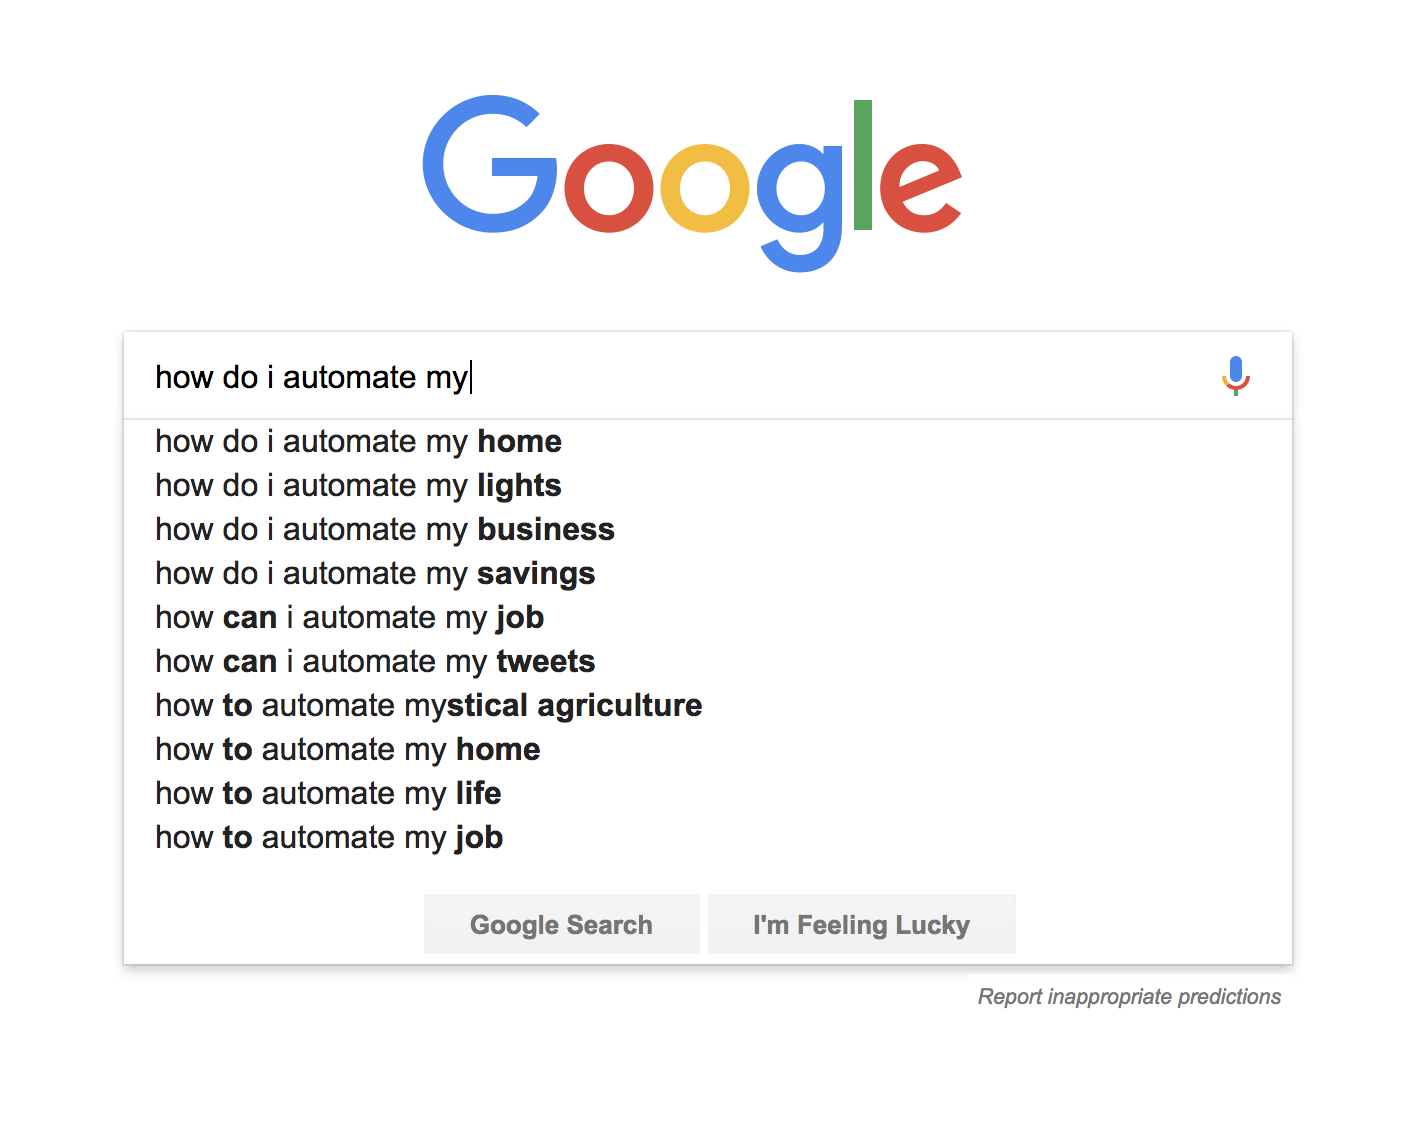Click the Google Search button
1418x1128 pixels.
[x=561, y=924]
